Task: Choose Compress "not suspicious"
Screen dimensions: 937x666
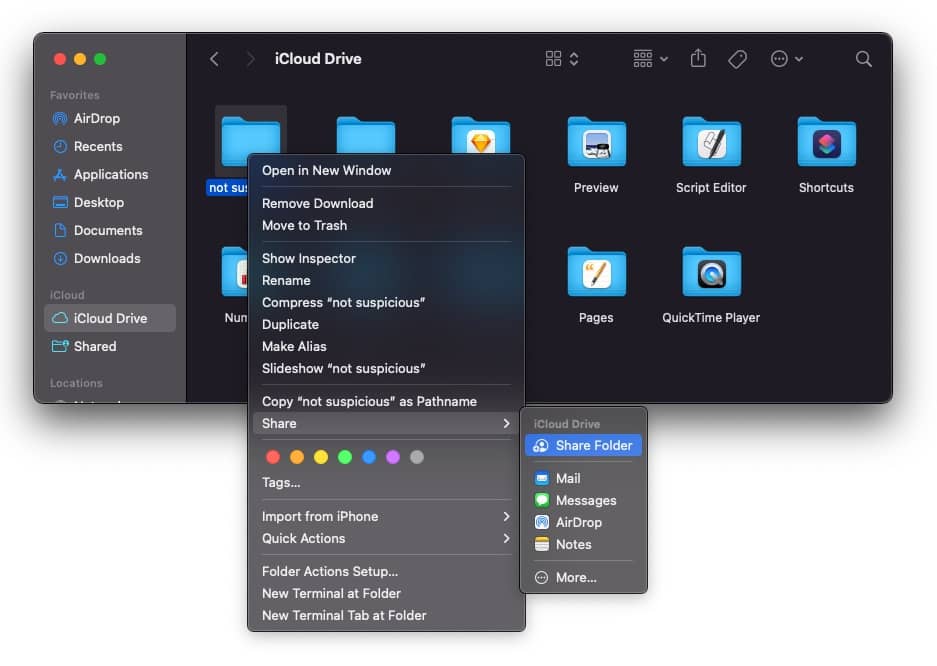Action: 386,303
